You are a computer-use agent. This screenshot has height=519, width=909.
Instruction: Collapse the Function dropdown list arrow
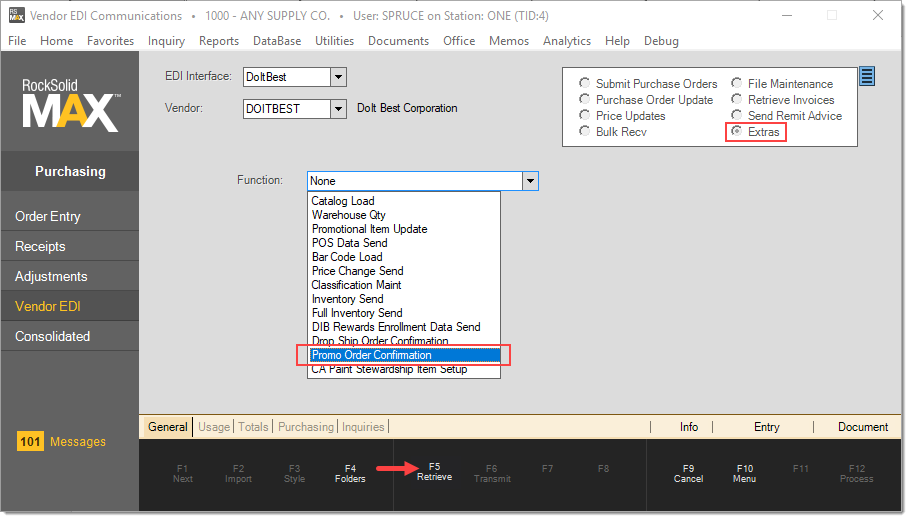point(531,181)
